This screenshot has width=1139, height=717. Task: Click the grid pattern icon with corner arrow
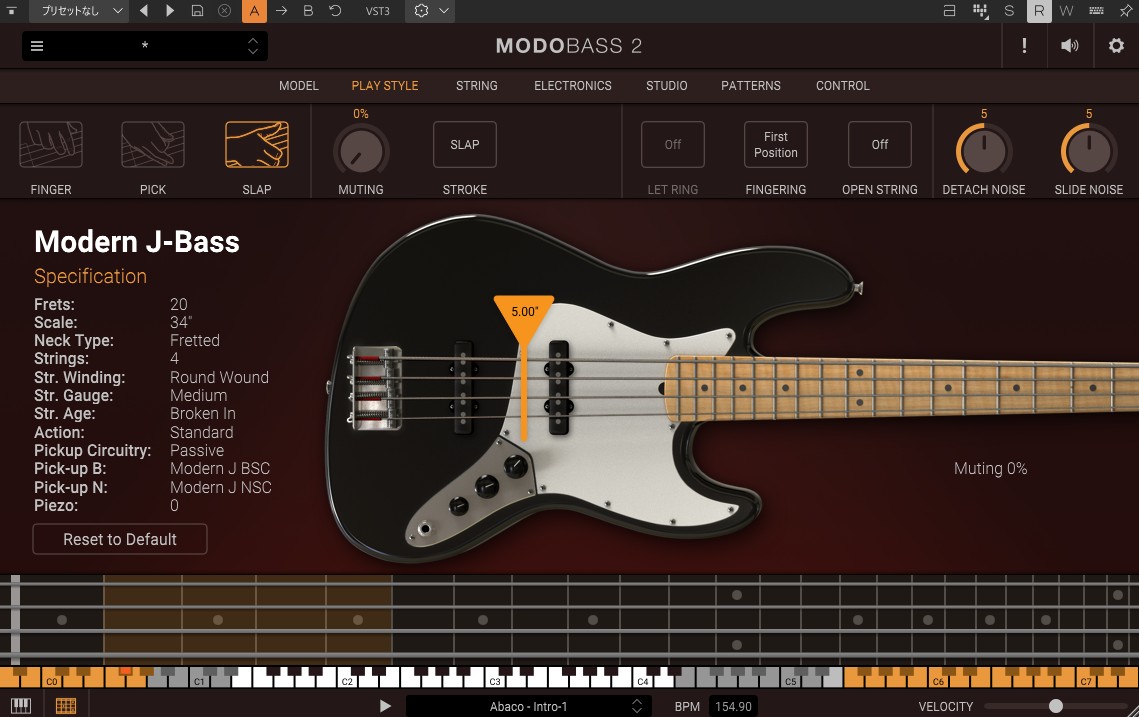[981, 11]
